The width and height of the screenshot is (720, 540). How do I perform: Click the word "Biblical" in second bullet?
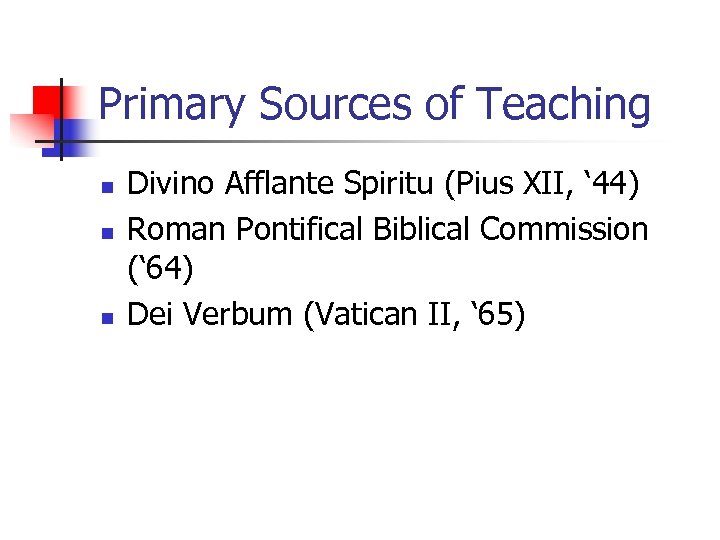point(422,229)
